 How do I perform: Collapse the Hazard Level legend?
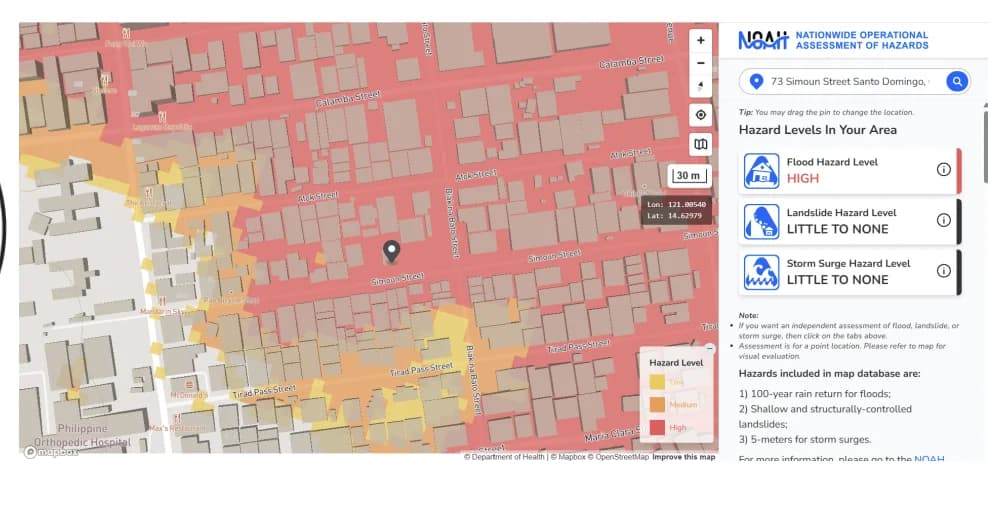(709, 348)
